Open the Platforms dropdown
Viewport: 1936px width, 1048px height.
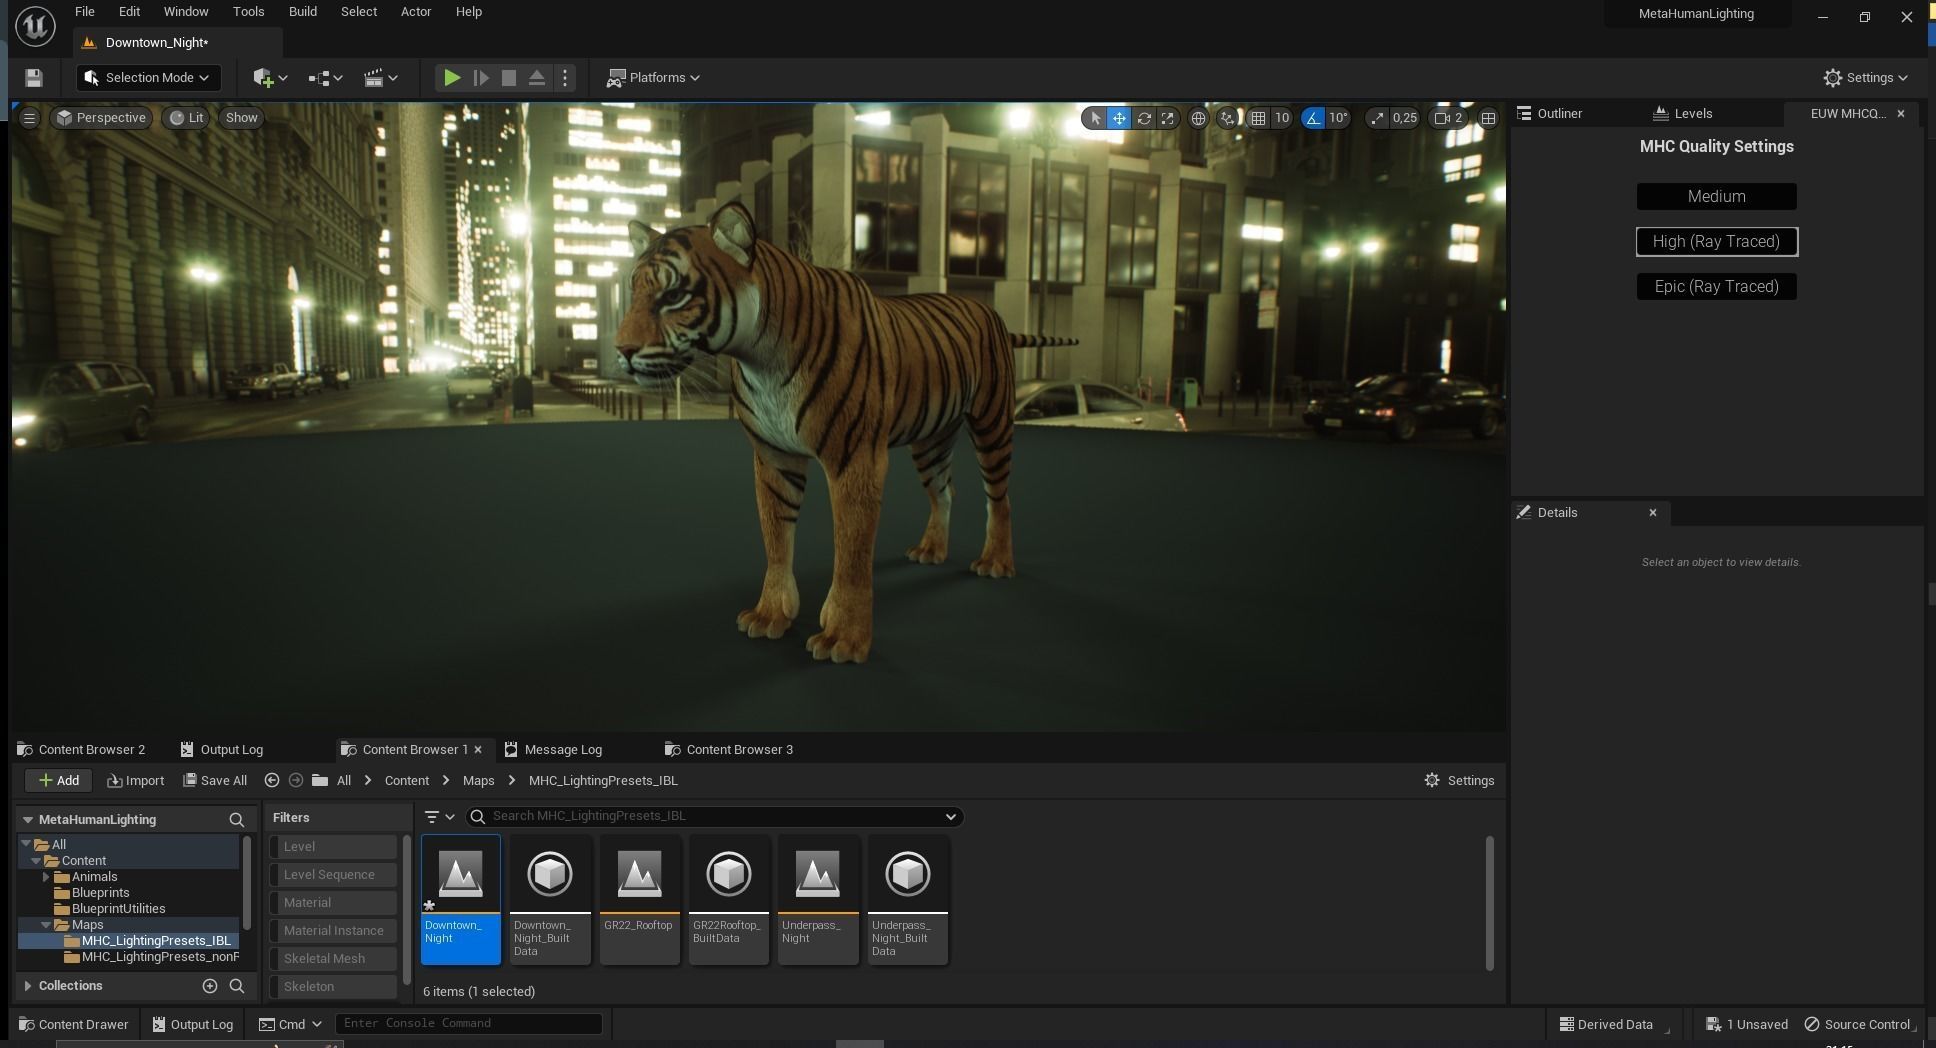click(x=654, y=78)
